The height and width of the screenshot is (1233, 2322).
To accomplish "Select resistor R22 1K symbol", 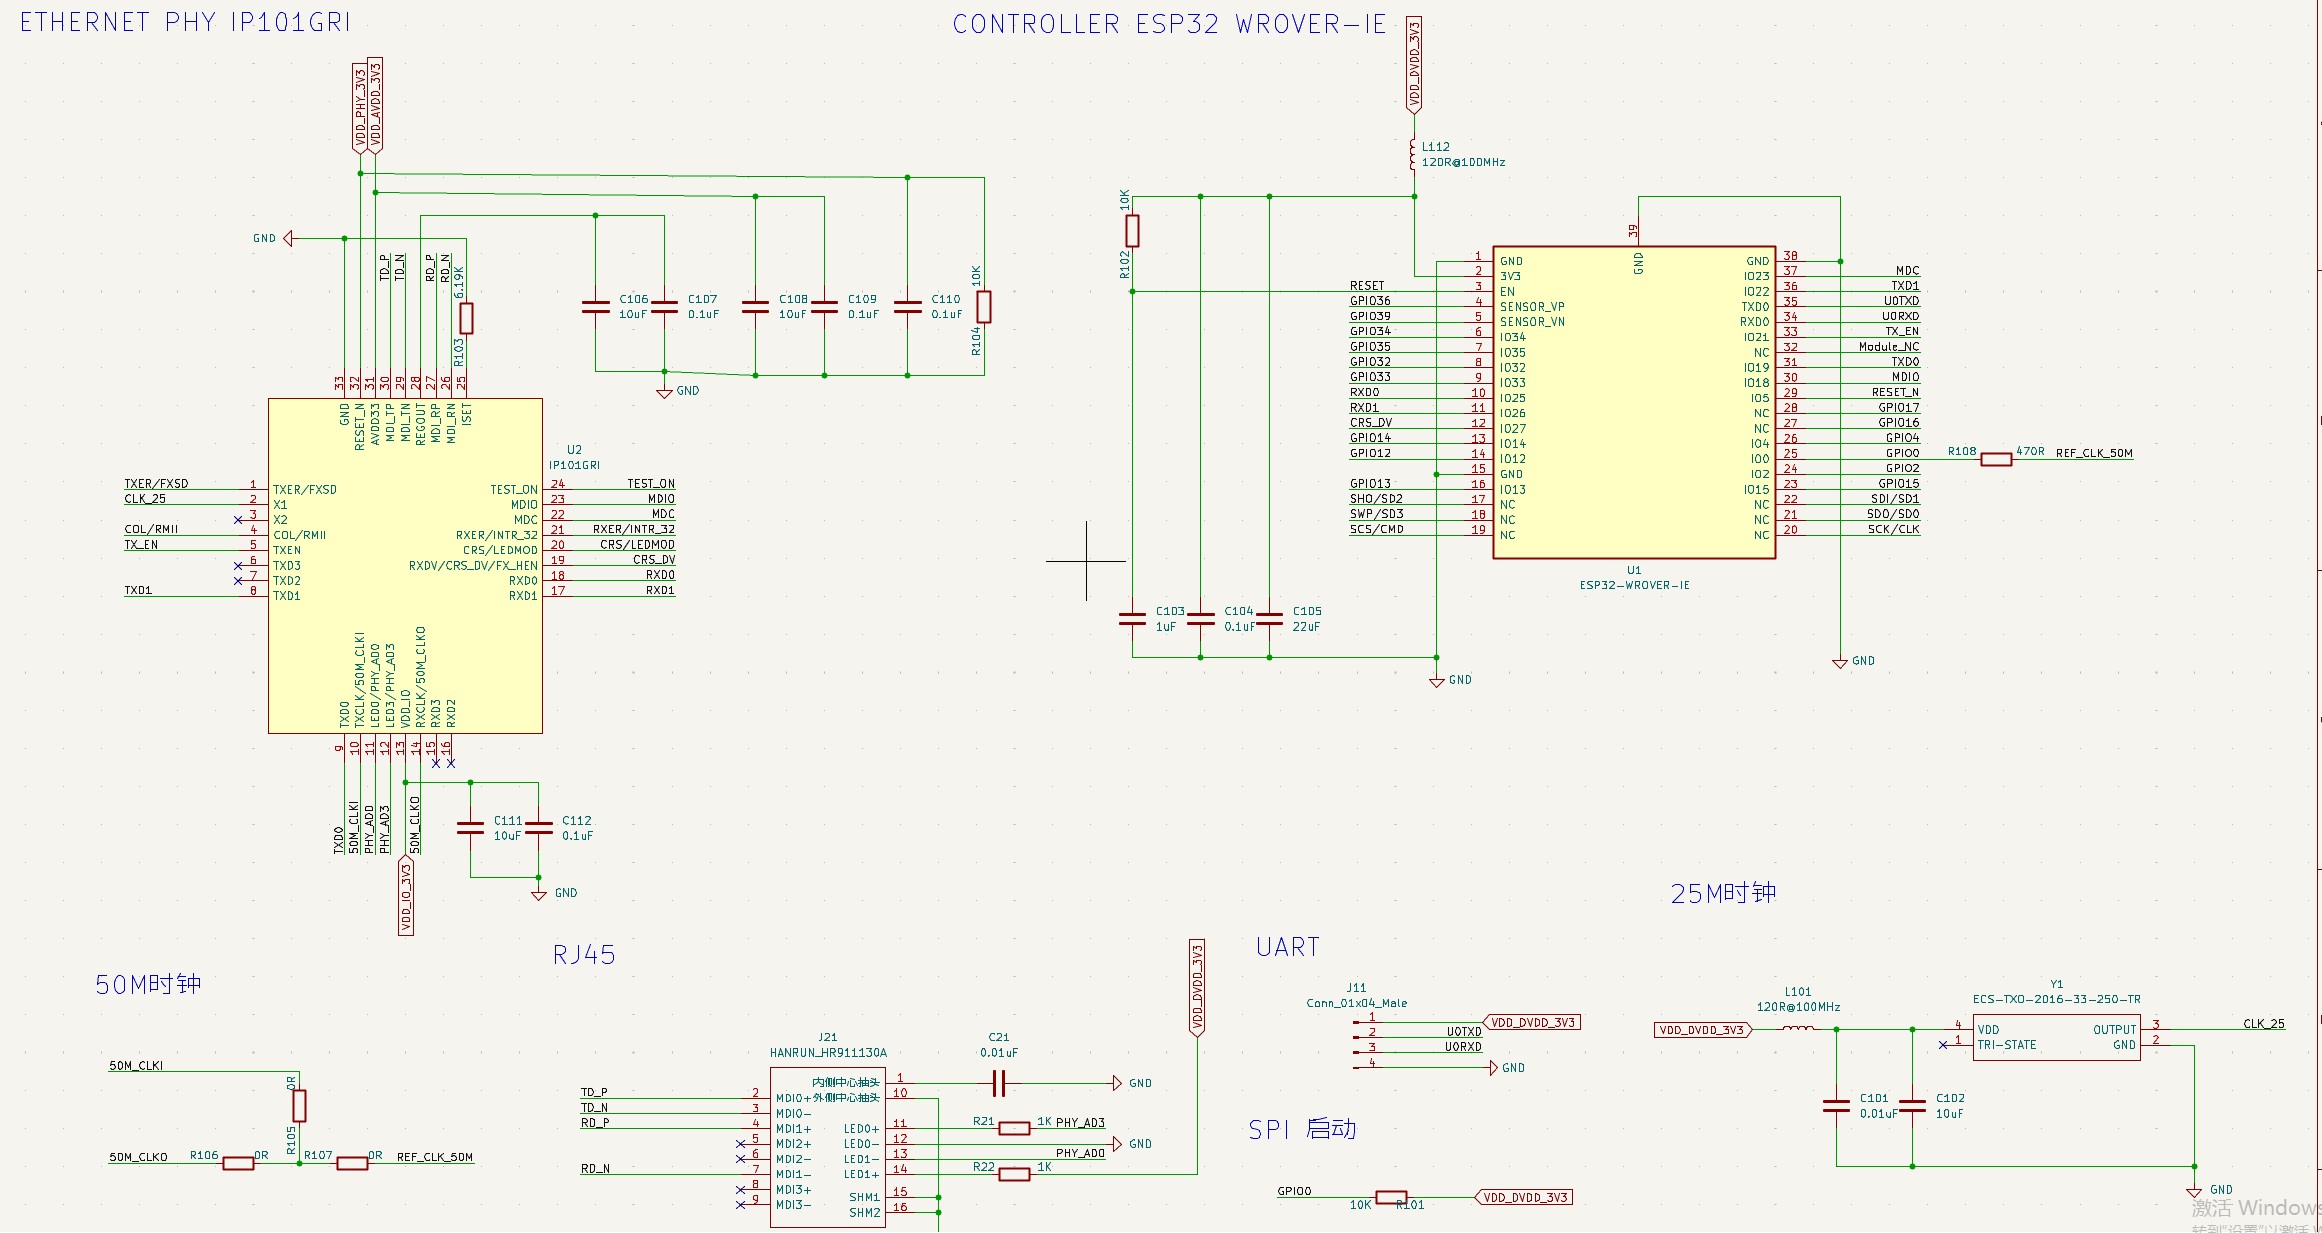I will 1014,1174.
